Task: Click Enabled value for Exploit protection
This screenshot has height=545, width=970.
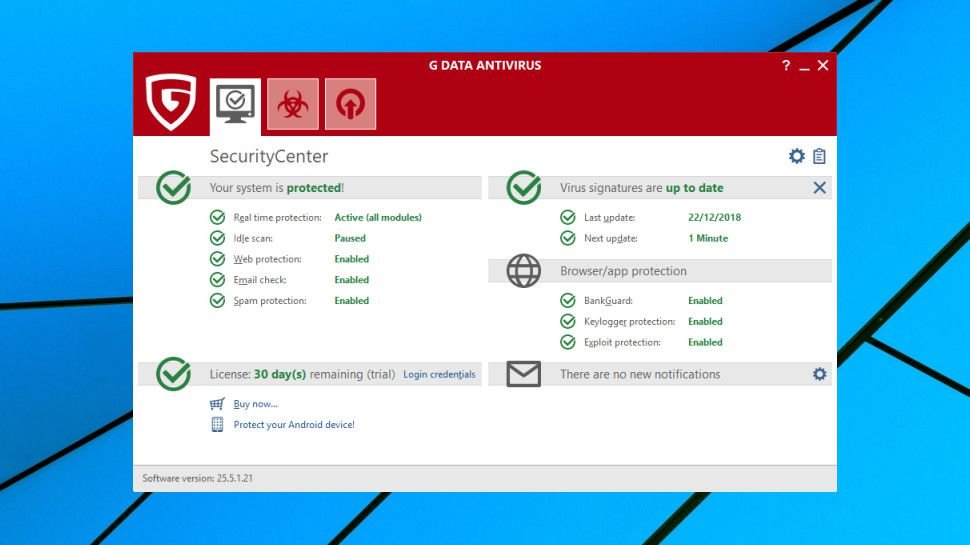Action: click(x=705, y=342)
